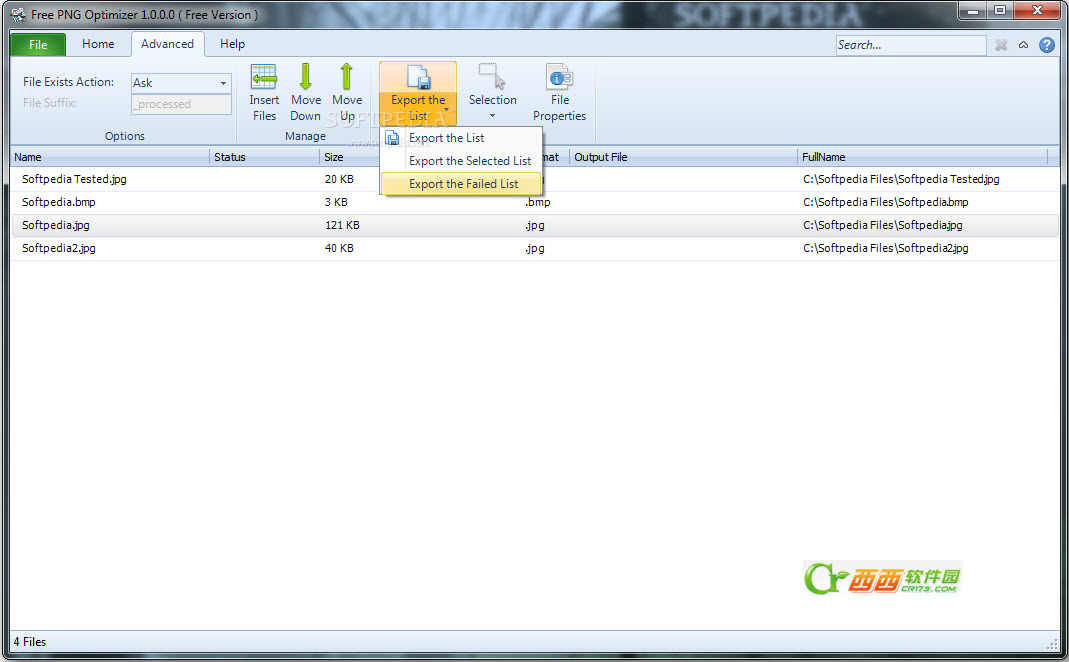This screenshot has height=662, width=1069.
Task: Click C:\Softpedia Files\Softpedia Tested.jpg path
Action: pos(901,179)
